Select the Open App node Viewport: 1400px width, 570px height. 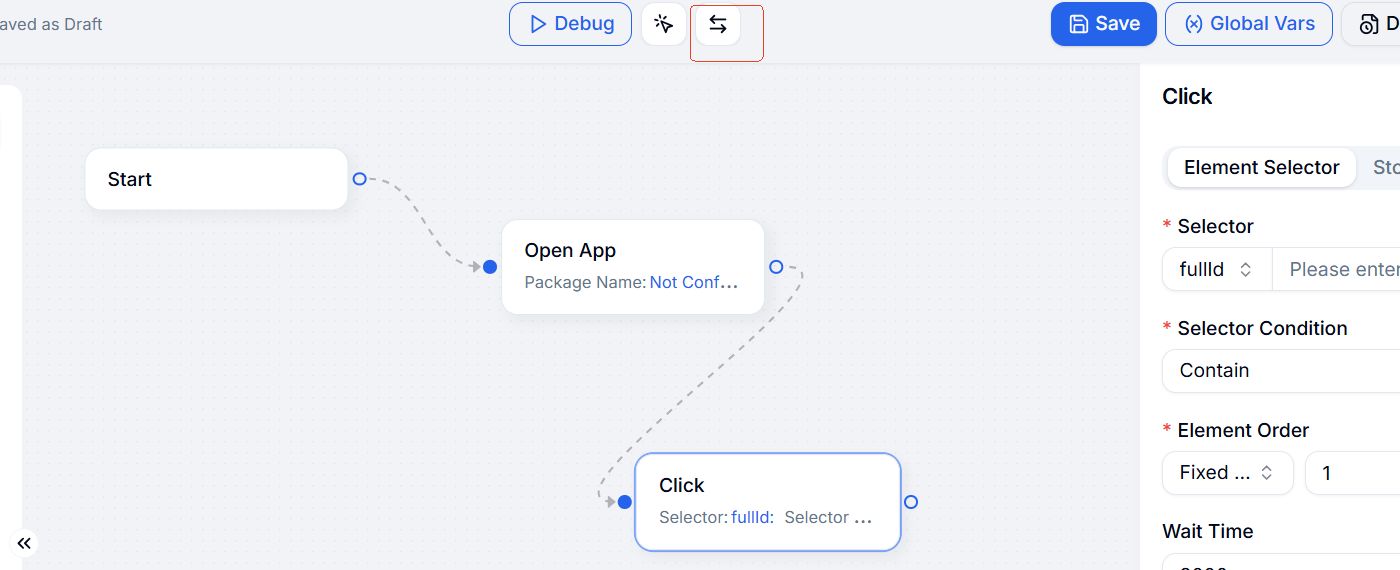point(632,266)
